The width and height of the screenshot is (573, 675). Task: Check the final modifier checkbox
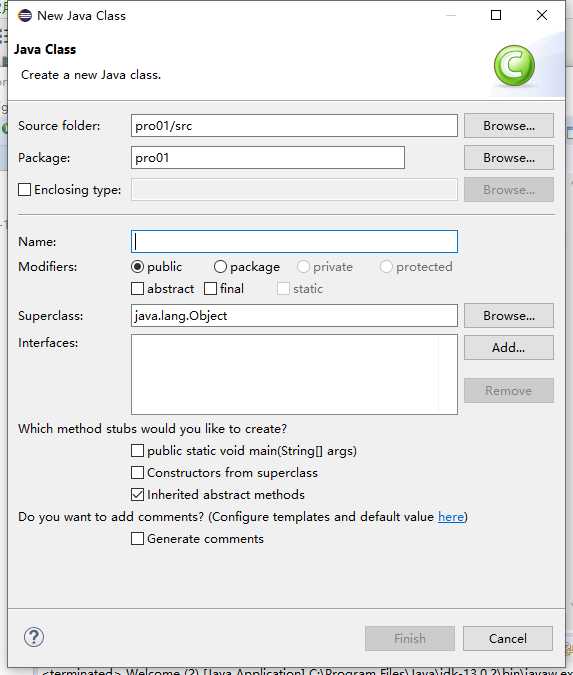coord(211,288)
